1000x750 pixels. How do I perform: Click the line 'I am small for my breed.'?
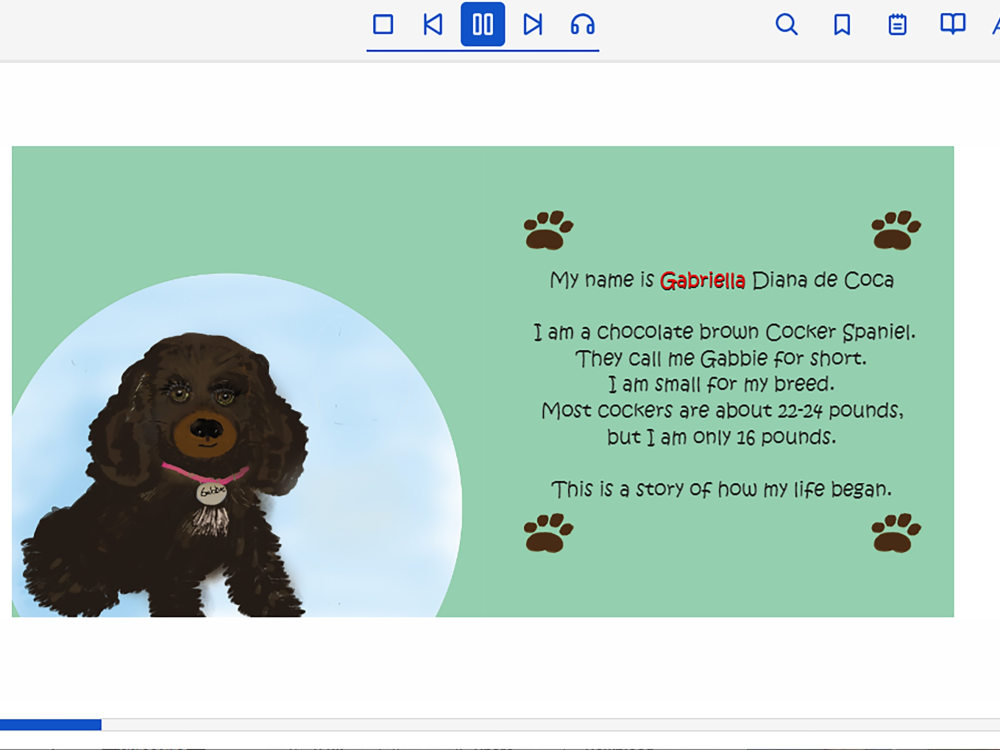point(721,385)
